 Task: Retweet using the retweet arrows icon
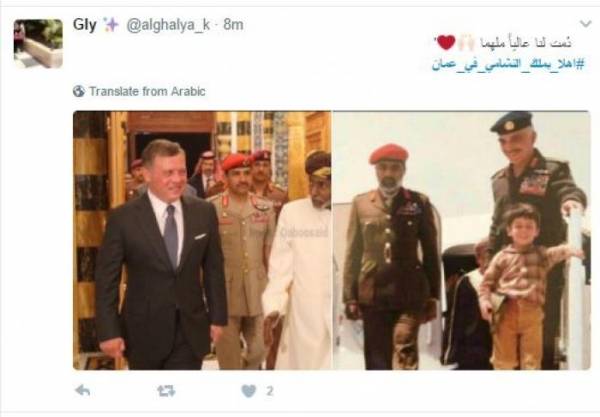(166, 391)
